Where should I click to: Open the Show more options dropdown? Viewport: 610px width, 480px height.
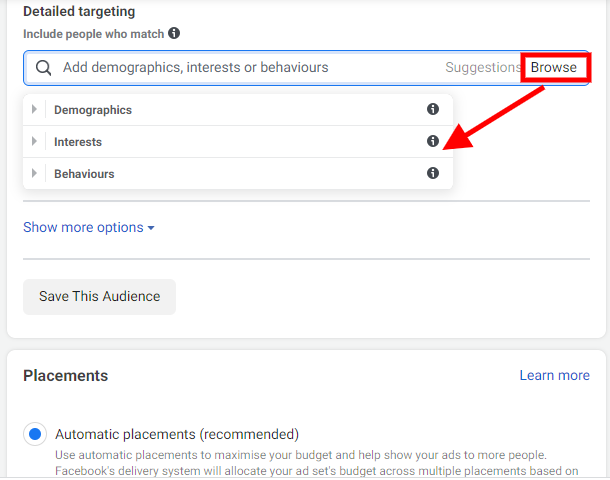pyautogui.click(x=89, y=227)
